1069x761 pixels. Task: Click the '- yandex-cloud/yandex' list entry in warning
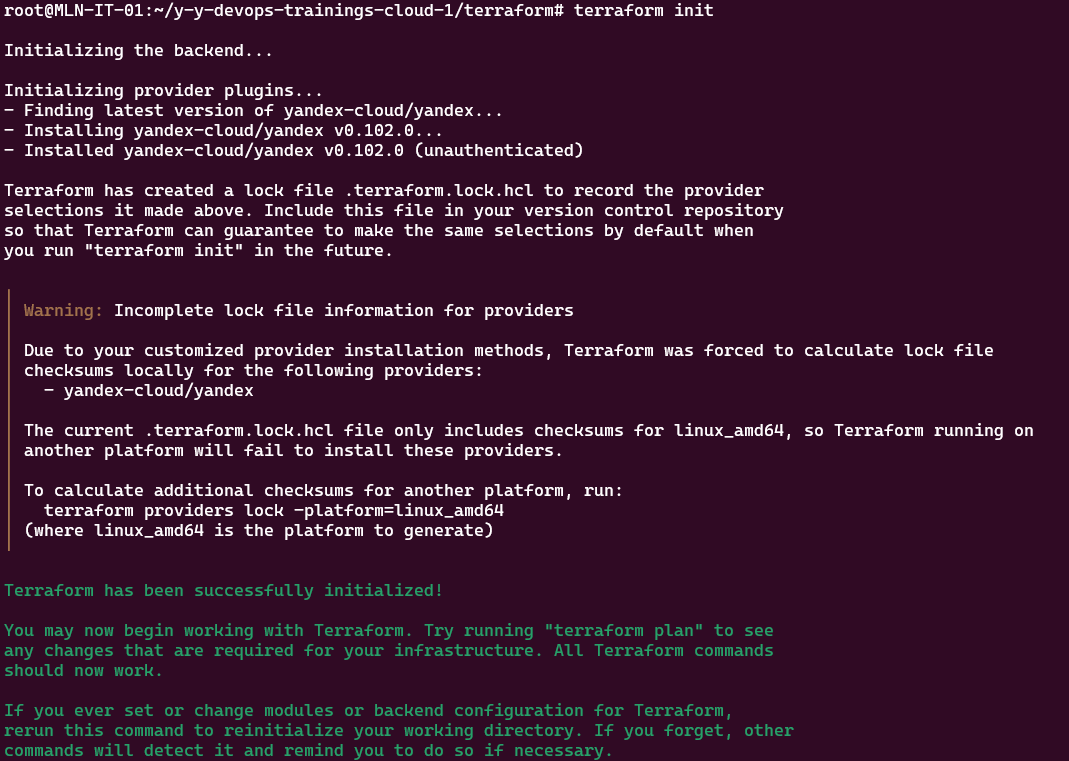(149, 390)
